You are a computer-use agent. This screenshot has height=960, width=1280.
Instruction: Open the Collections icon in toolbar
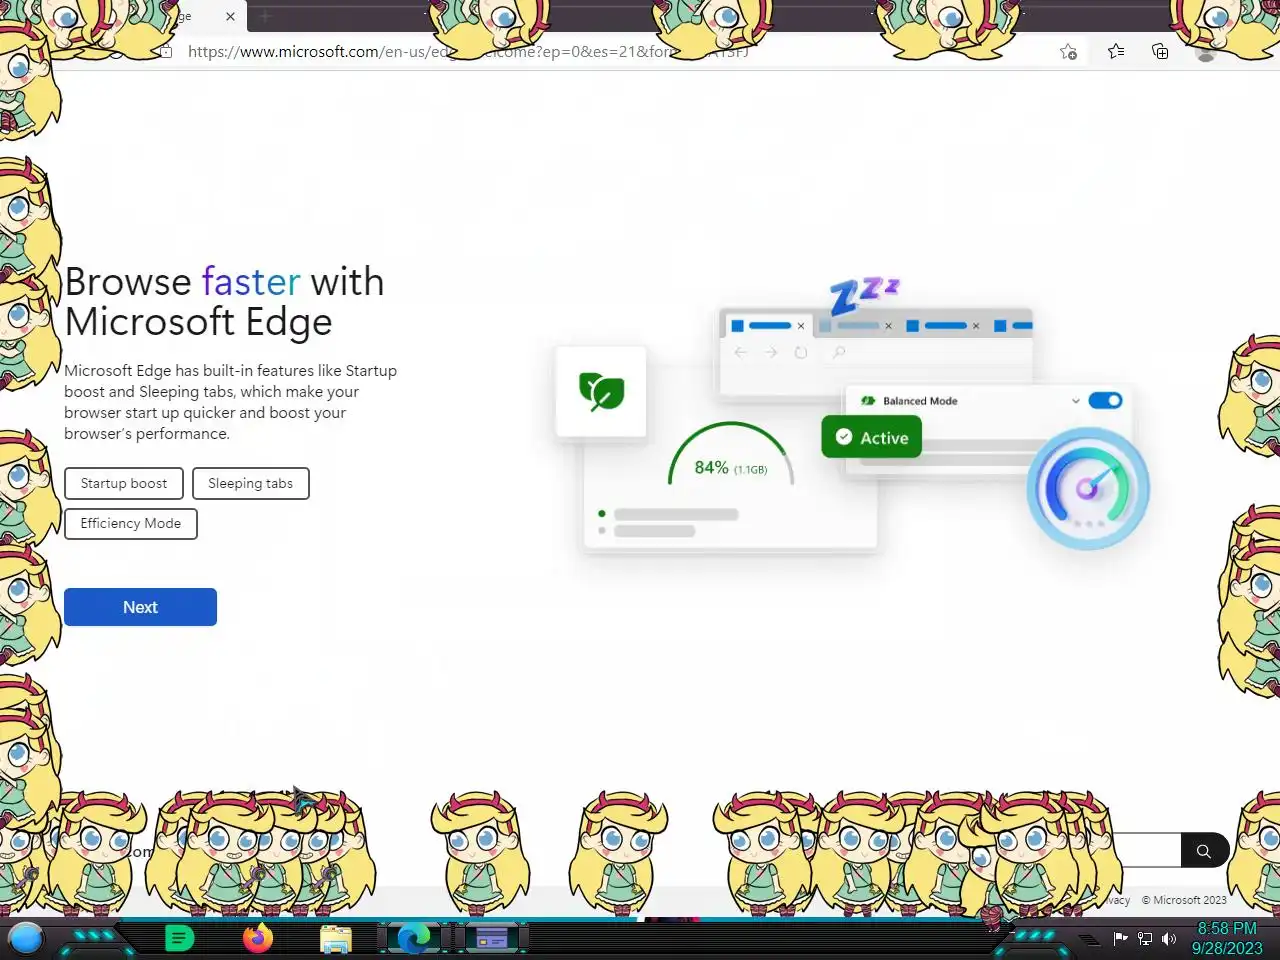(1160, 51)
